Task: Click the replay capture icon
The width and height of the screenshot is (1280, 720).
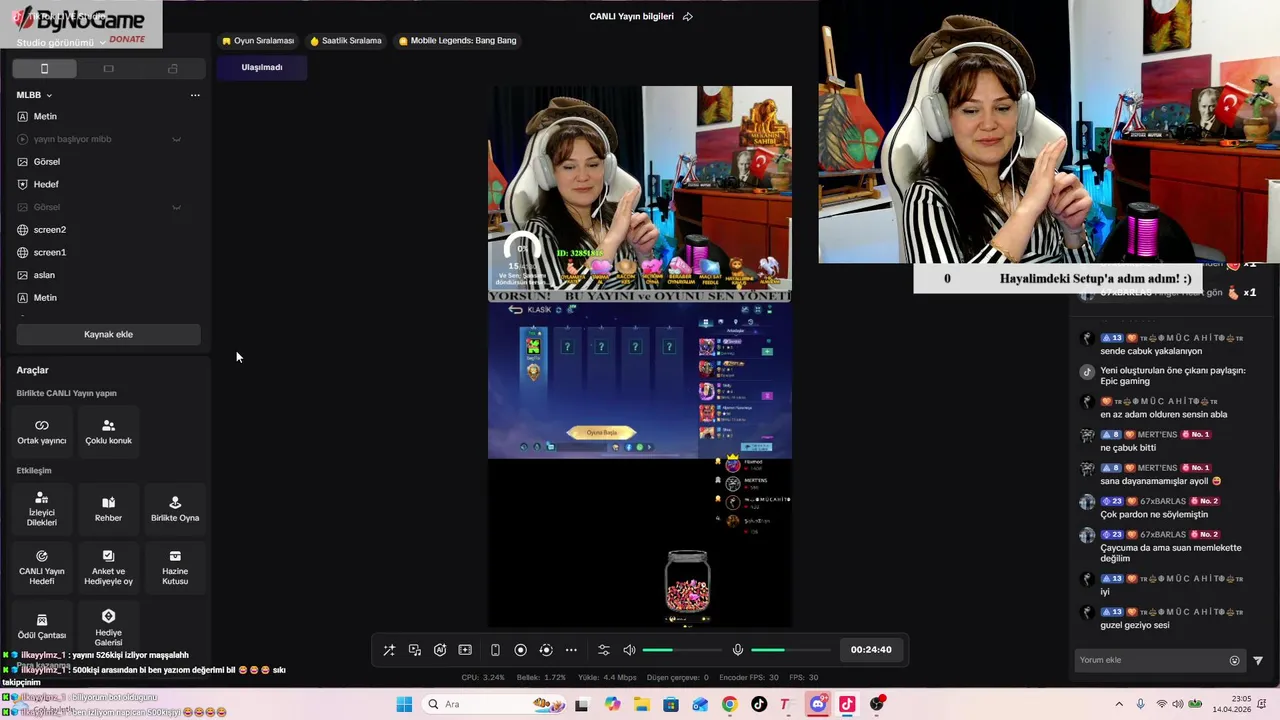Action: pyautogui.click(x=546, y=650)
